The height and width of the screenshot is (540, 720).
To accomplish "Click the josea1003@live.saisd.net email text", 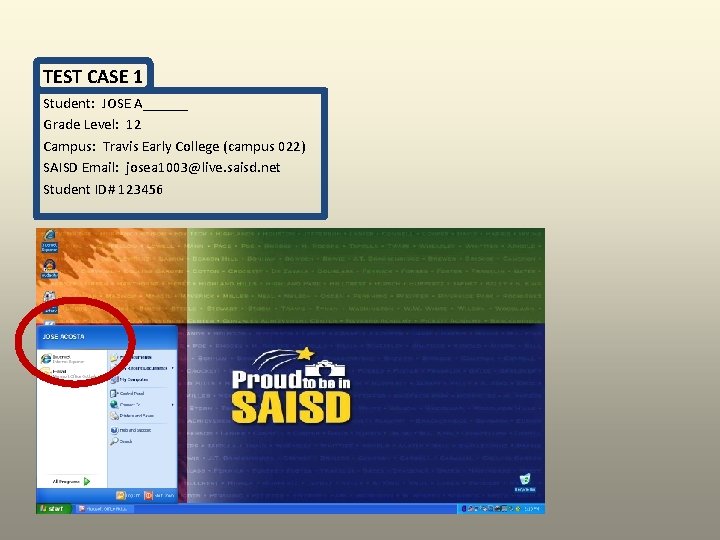I will [203, 168].
